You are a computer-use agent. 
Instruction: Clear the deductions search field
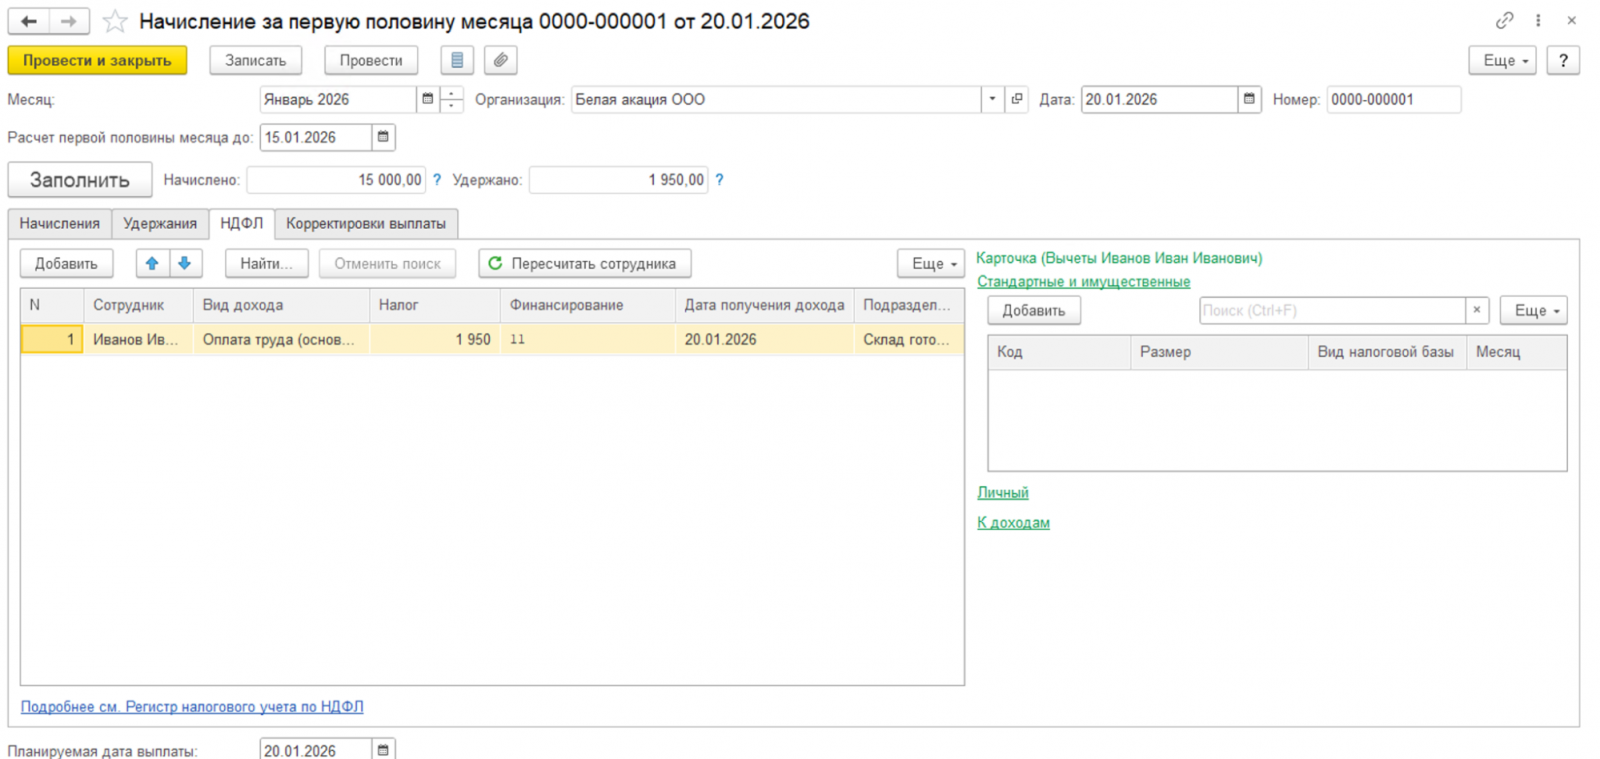coord(1477,310)
